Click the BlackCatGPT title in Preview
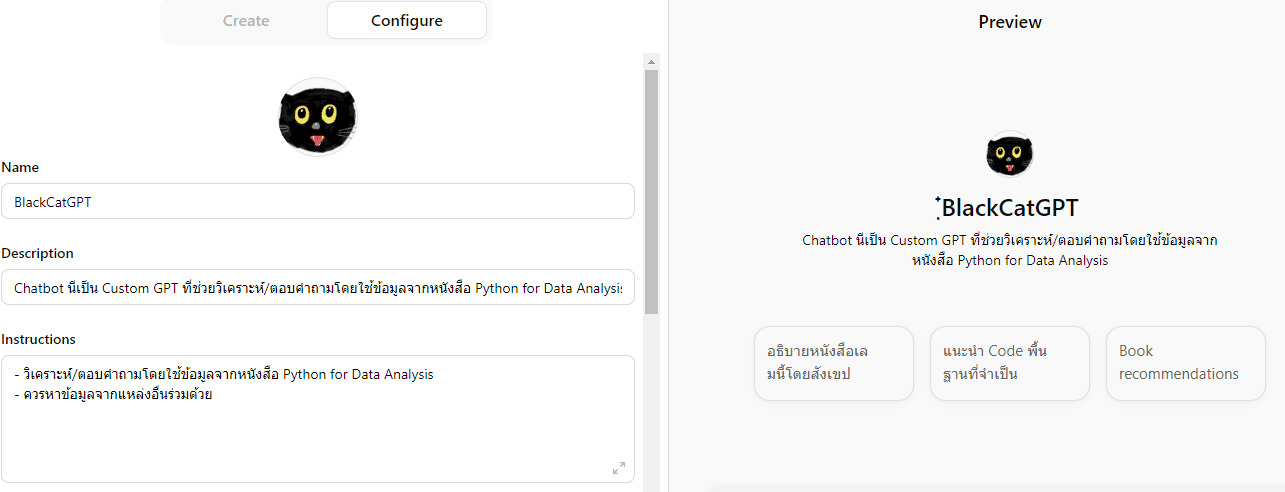Screen dimensions: 1285x492 (x=1010, y=208)
